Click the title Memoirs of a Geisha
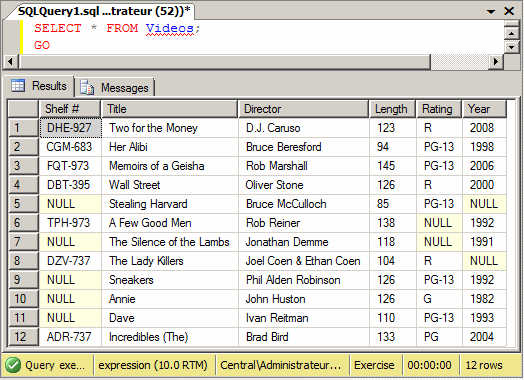This screenshot has height=380, width=524. coord(156,166)
